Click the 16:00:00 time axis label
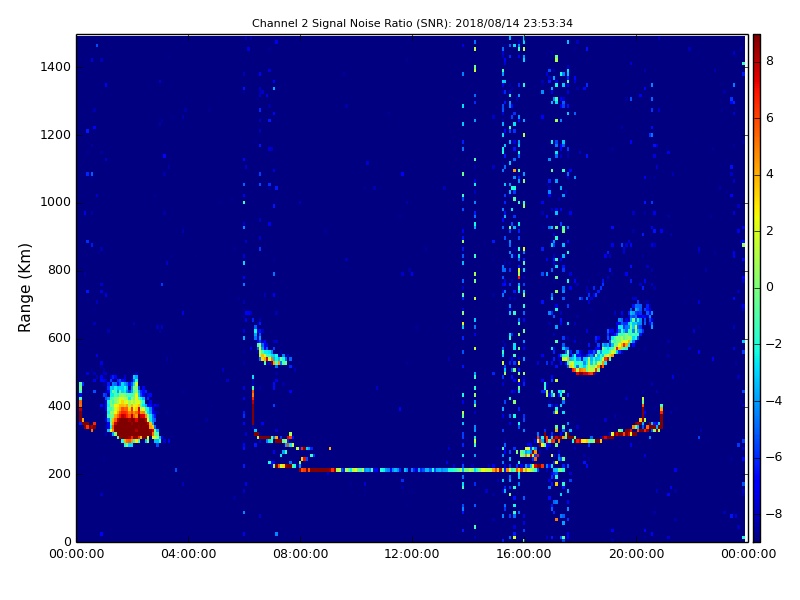Screen dimensions: 800x600 coord(524,554)
